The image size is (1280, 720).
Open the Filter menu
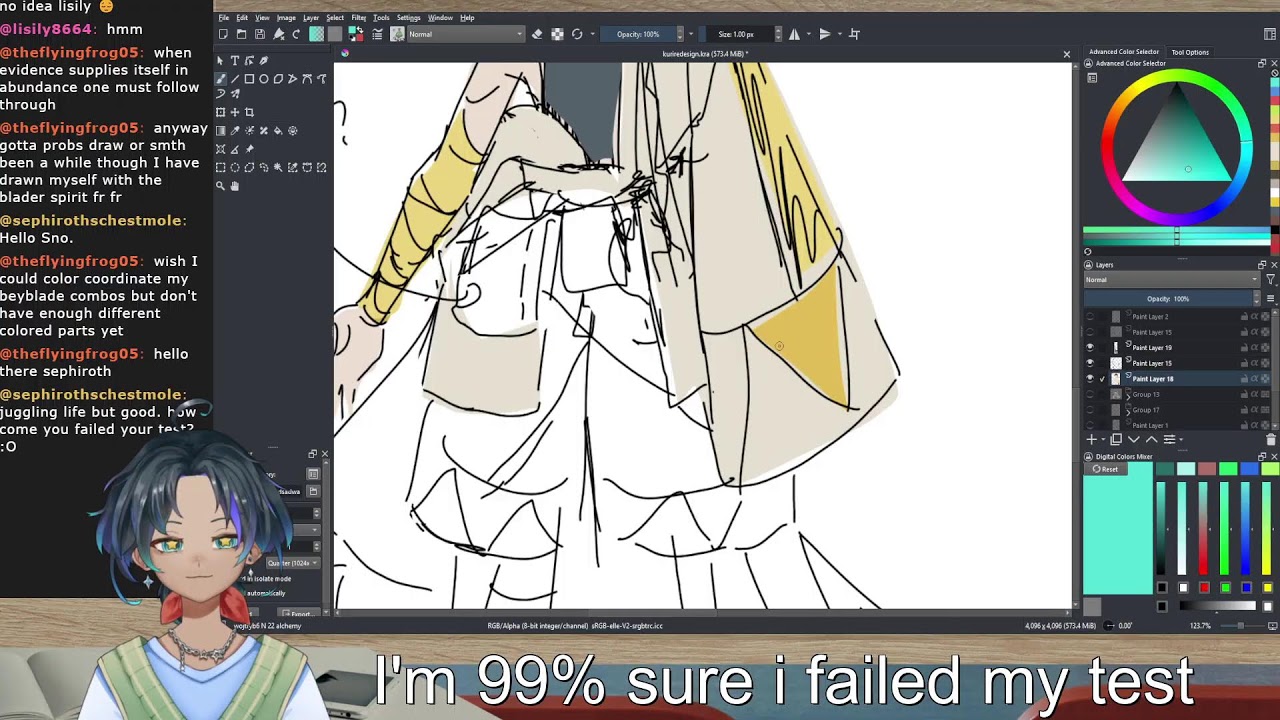pos(358,18)
